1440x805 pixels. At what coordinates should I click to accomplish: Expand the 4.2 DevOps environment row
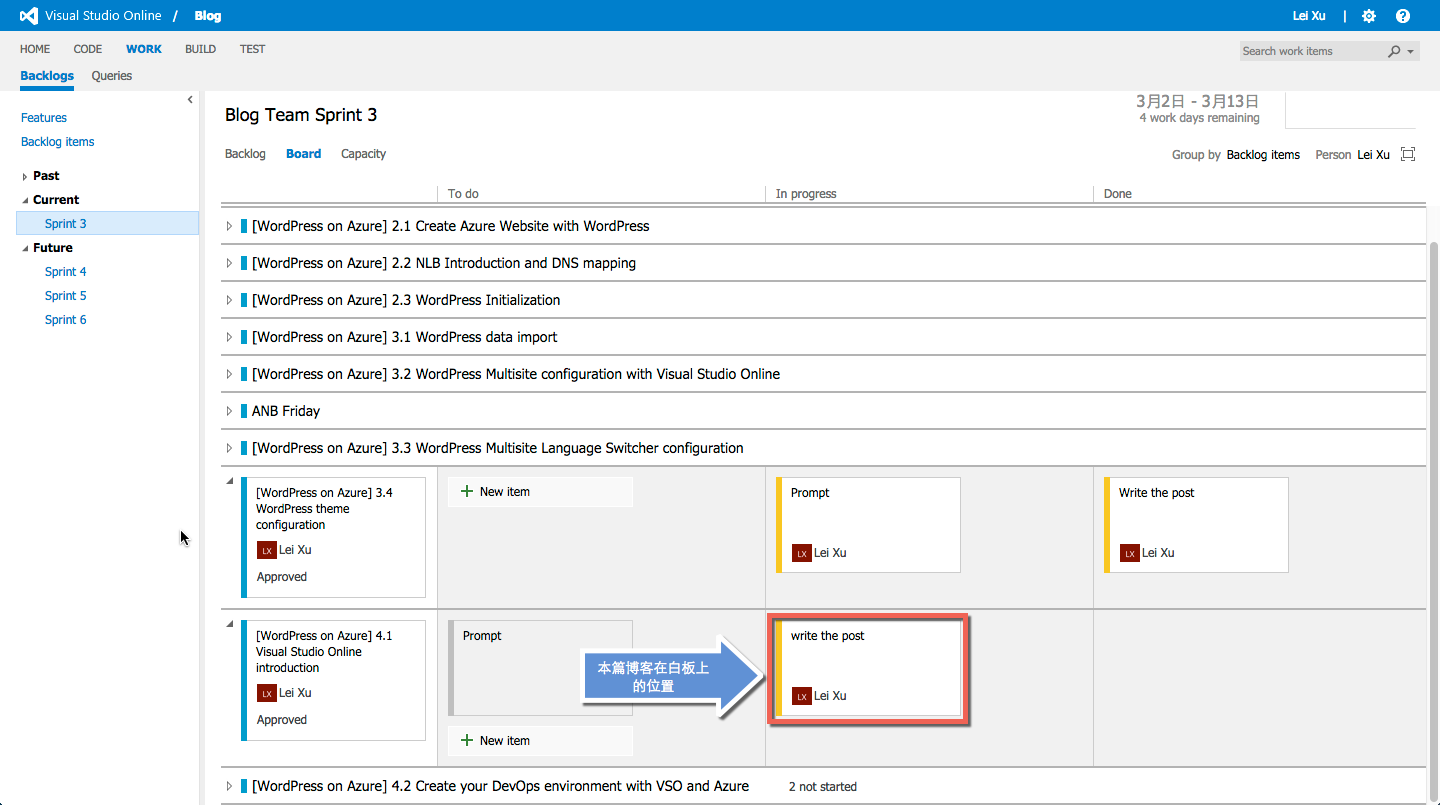tap(229, 786)
